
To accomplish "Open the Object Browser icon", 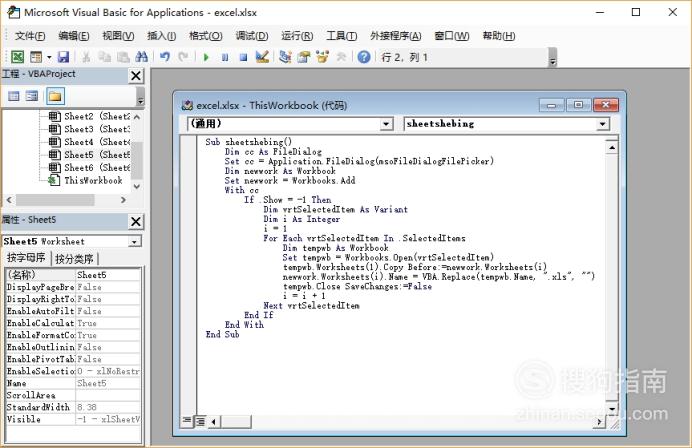I will tap(323, 57).
